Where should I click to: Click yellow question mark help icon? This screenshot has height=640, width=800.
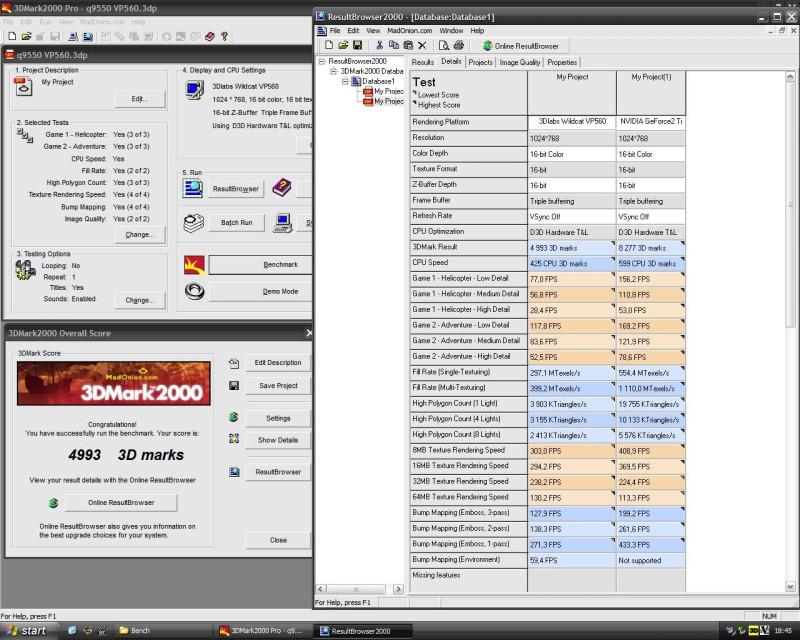tap(224, 36)
